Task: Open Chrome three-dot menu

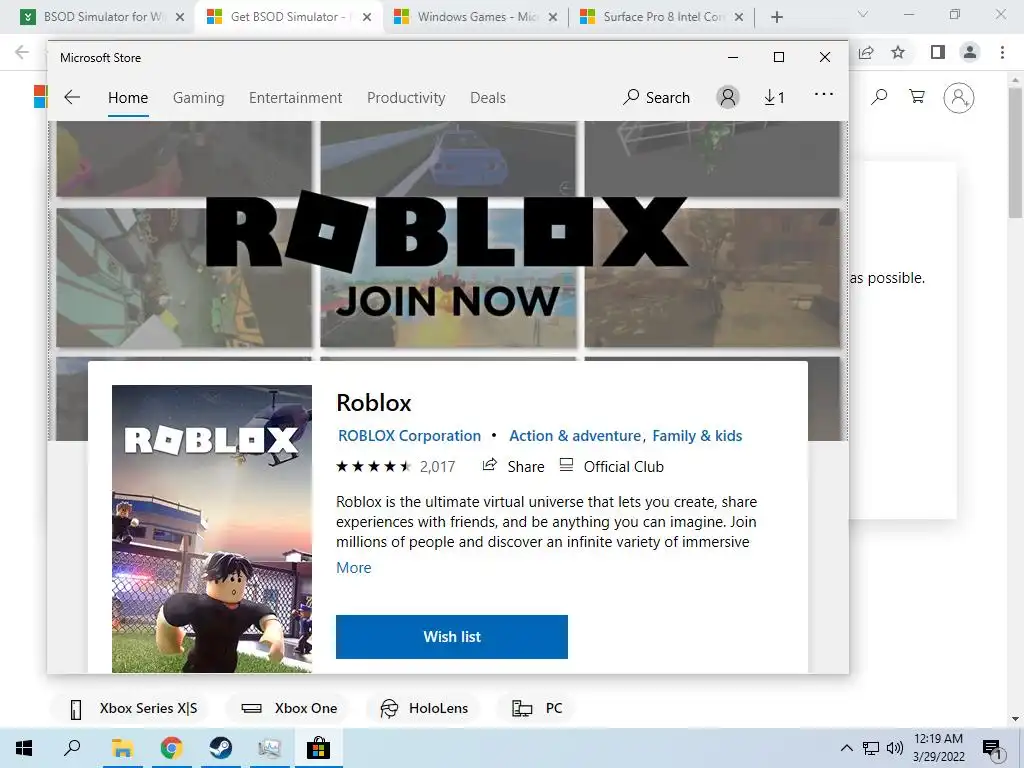Action: coord(1002,52)
